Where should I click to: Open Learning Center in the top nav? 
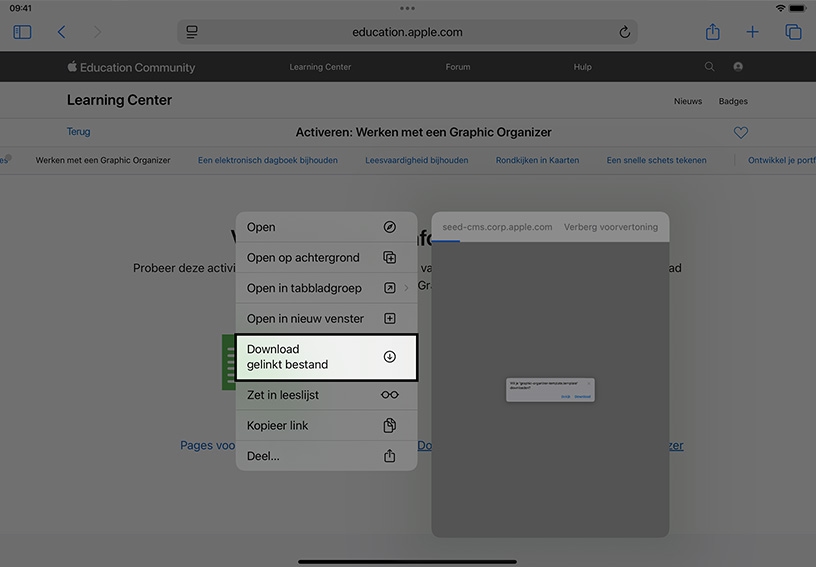[x=320, y=67]
